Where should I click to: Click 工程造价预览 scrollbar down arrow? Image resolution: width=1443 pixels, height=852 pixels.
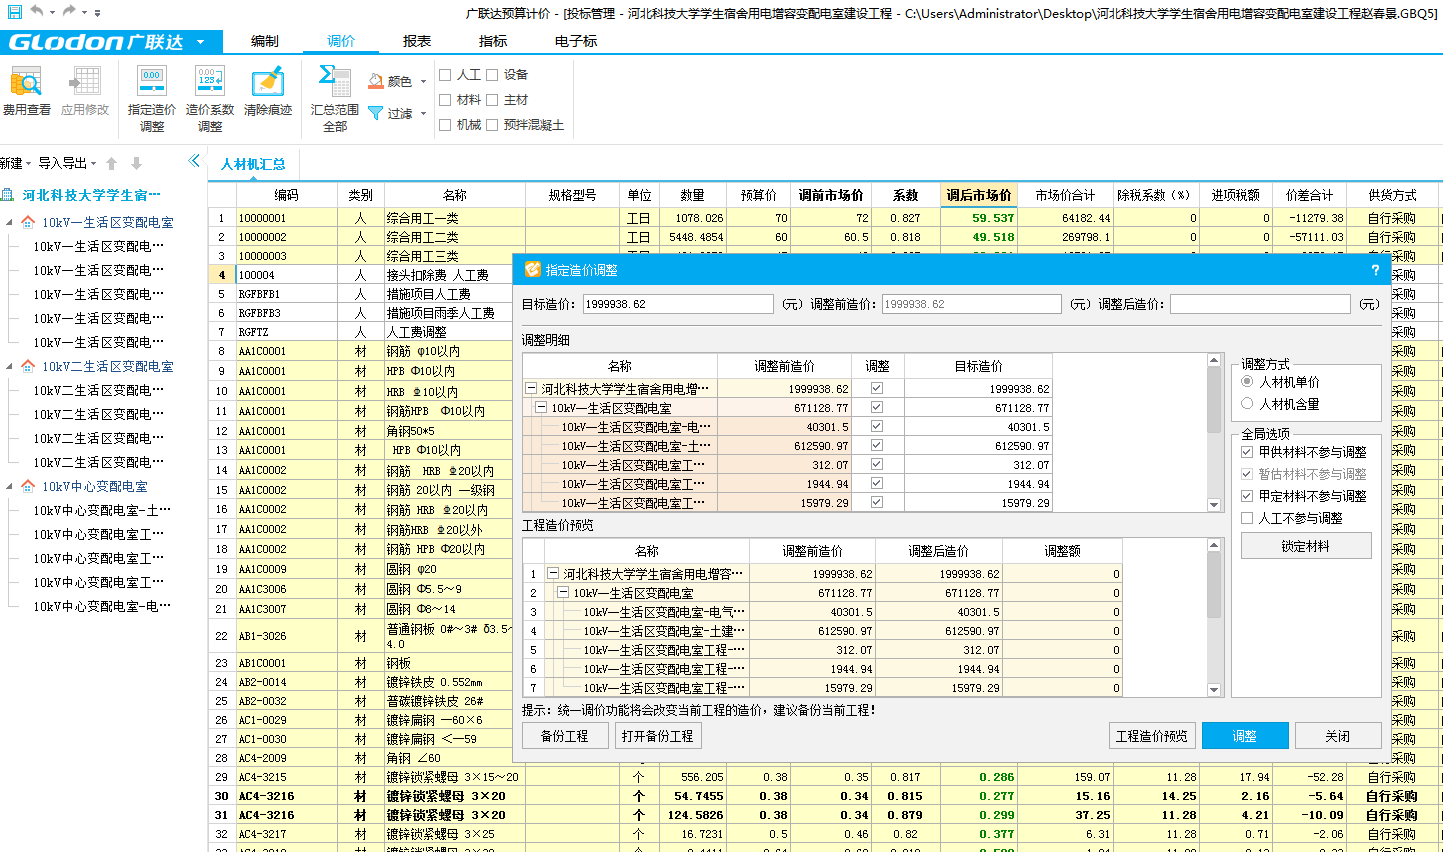(1214, 690)
